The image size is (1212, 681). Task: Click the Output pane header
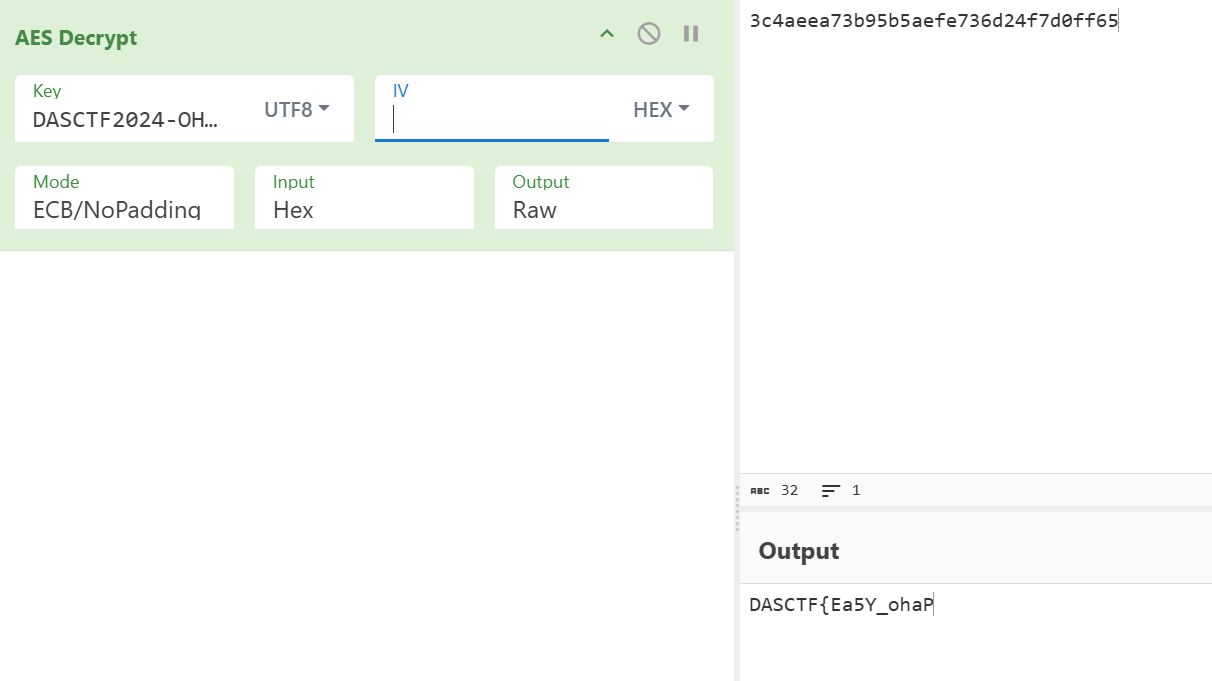pos(799,551)
